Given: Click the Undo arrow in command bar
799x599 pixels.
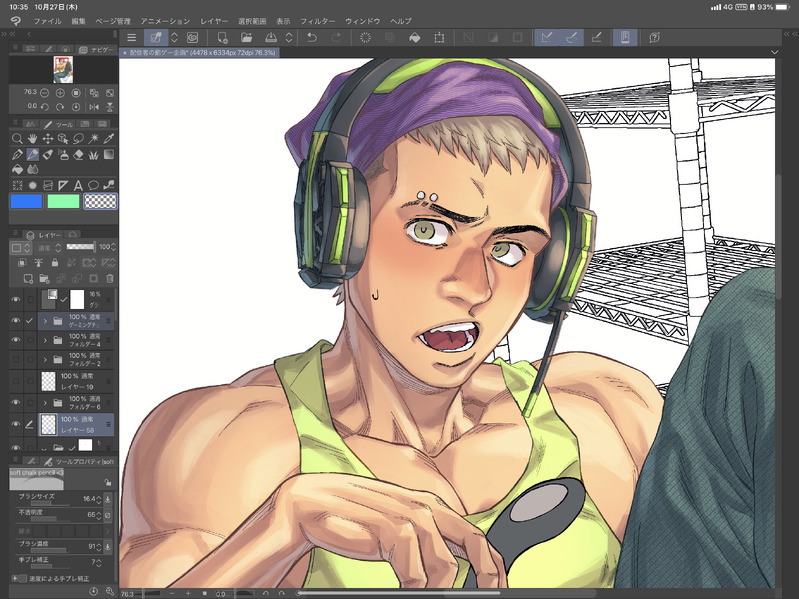Looking at the screenshot, I should (312, 37).
